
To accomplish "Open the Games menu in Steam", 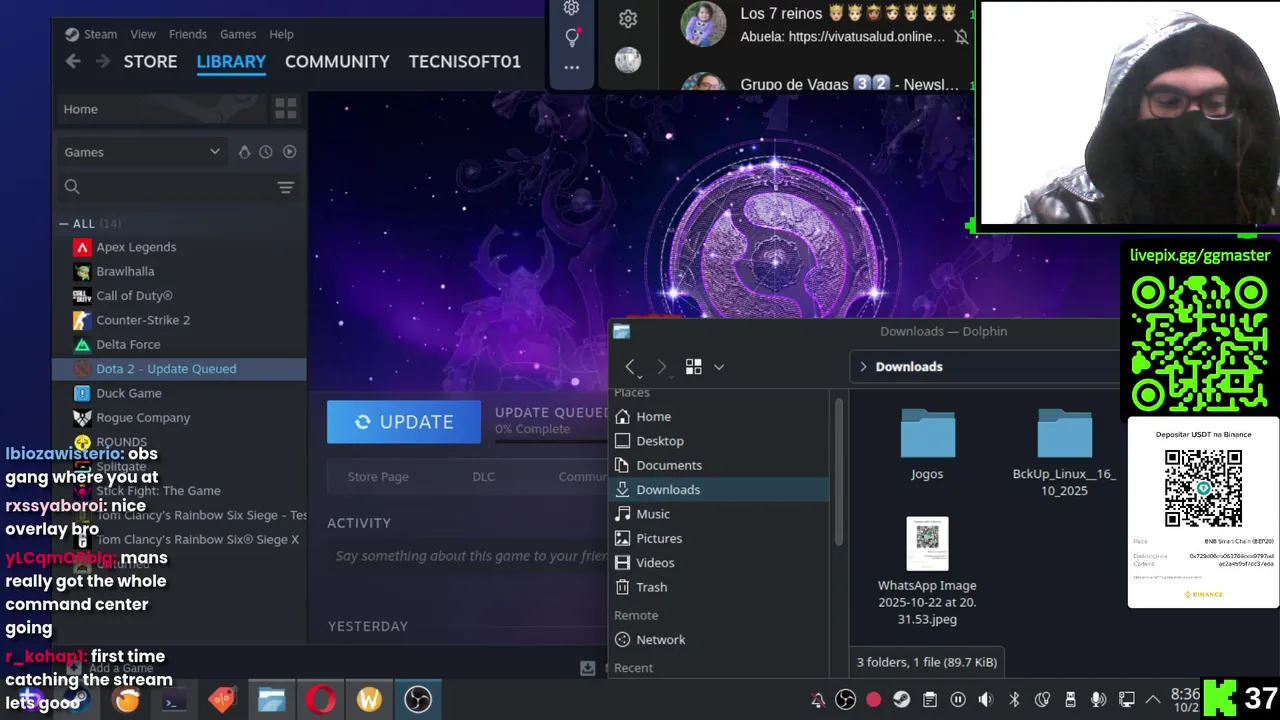I will 238,34.
